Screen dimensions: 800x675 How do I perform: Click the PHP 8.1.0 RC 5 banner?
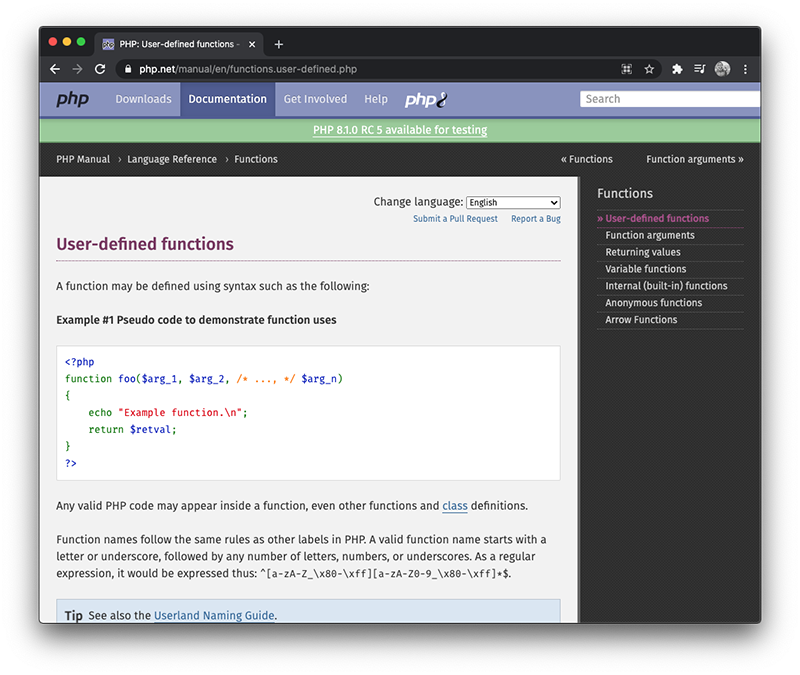(x=400, y=130)
